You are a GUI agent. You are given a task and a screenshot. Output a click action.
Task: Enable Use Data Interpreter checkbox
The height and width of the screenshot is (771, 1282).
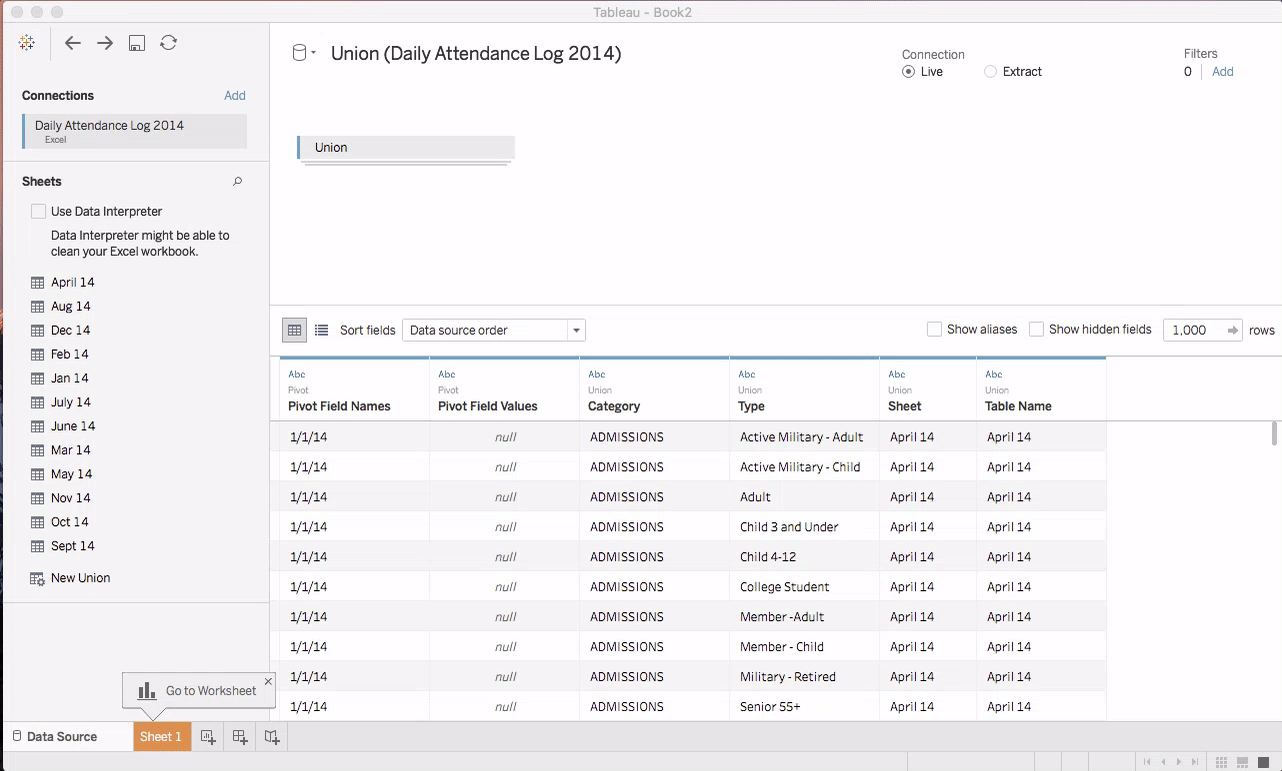(x=38, y=212)
